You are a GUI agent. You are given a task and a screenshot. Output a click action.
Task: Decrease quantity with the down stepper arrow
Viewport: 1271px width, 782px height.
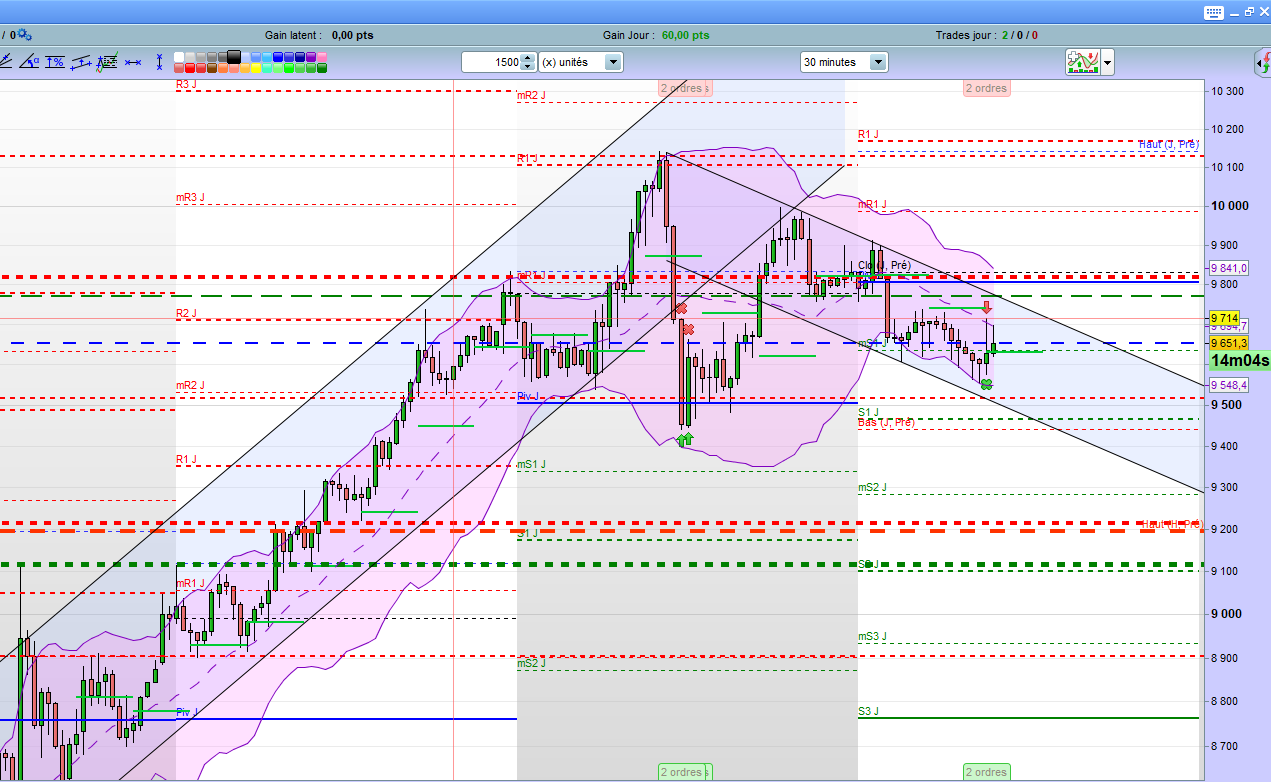(x=529, y=67)
